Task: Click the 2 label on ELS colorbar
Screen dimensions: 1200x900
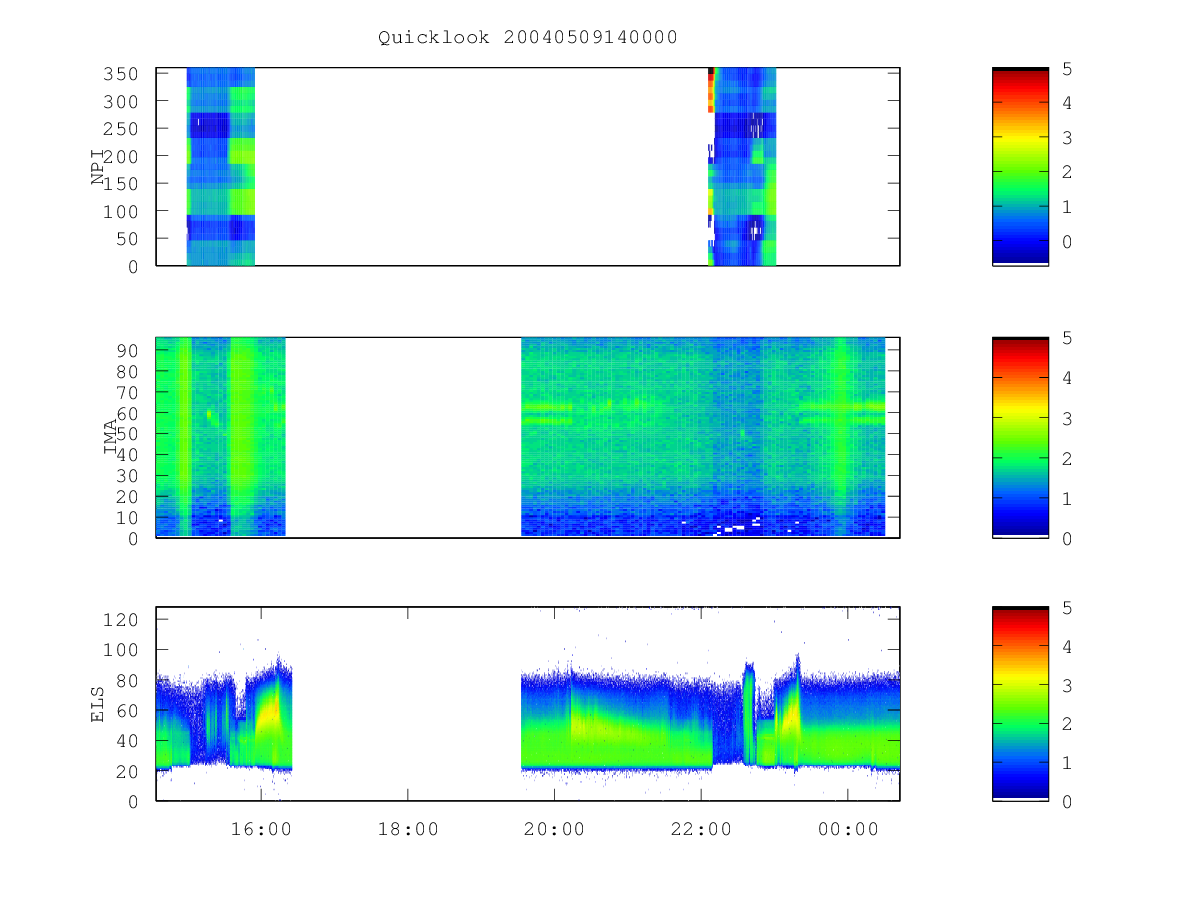Action: click(1068, 724)
